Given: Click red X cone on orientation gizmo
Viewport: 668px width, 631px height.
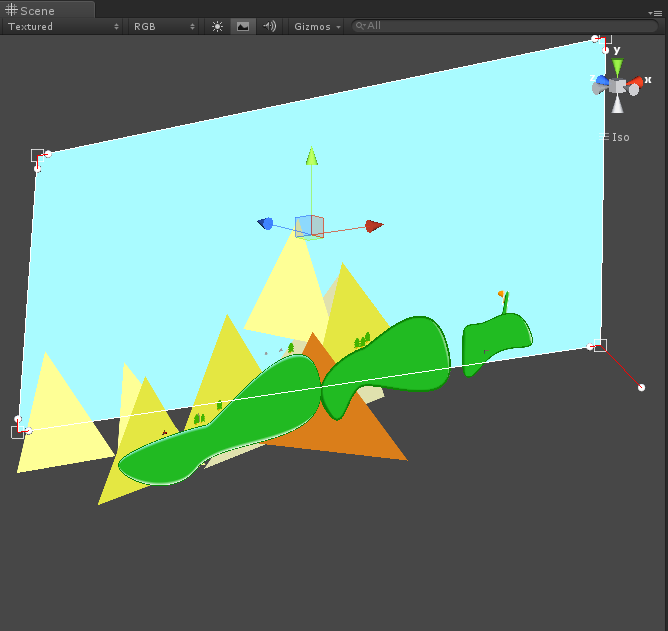Looking at the screenshot, I should 636,82.
